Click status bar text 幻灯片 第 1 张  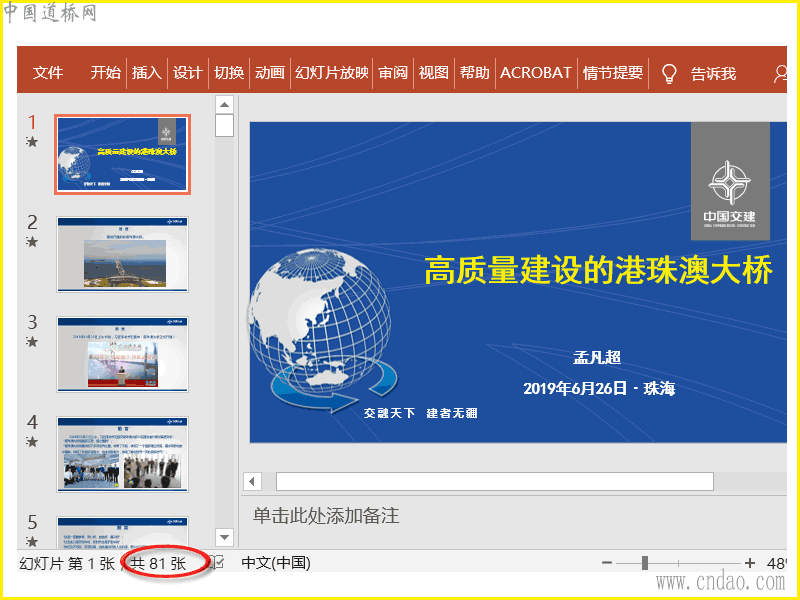click(67, 563)
